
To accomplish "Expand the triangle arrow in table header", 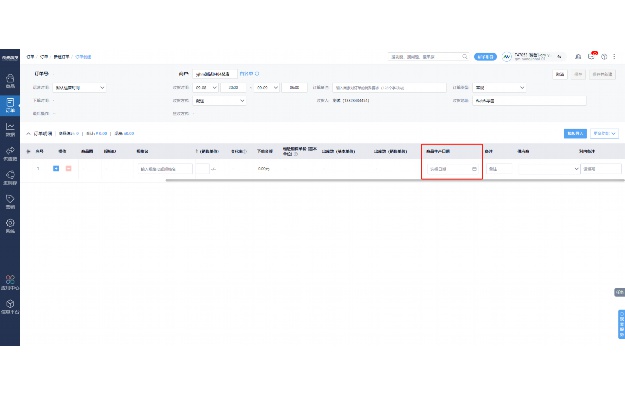I will click(28, 151).
